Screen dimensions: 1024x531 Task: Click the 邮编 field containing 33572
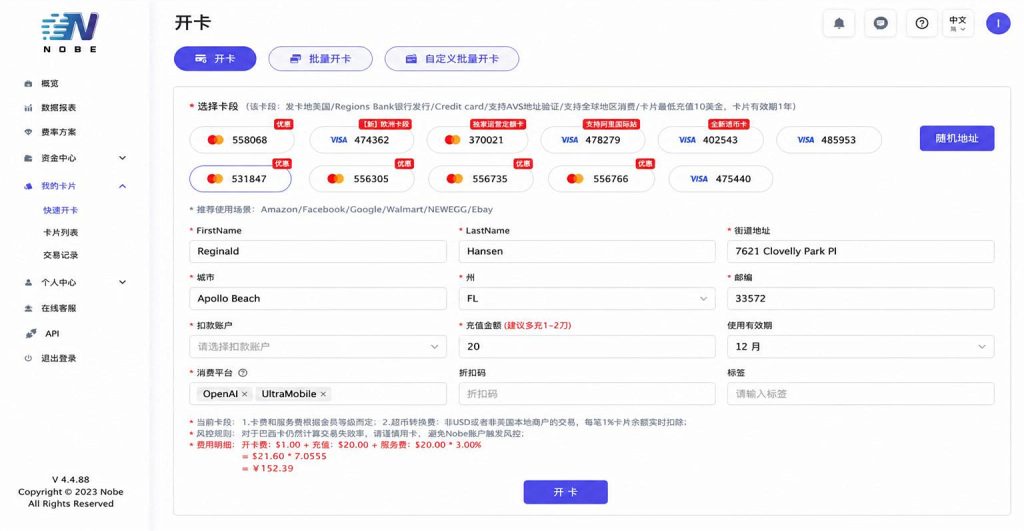pyautogui.click(x=861, y=298)
